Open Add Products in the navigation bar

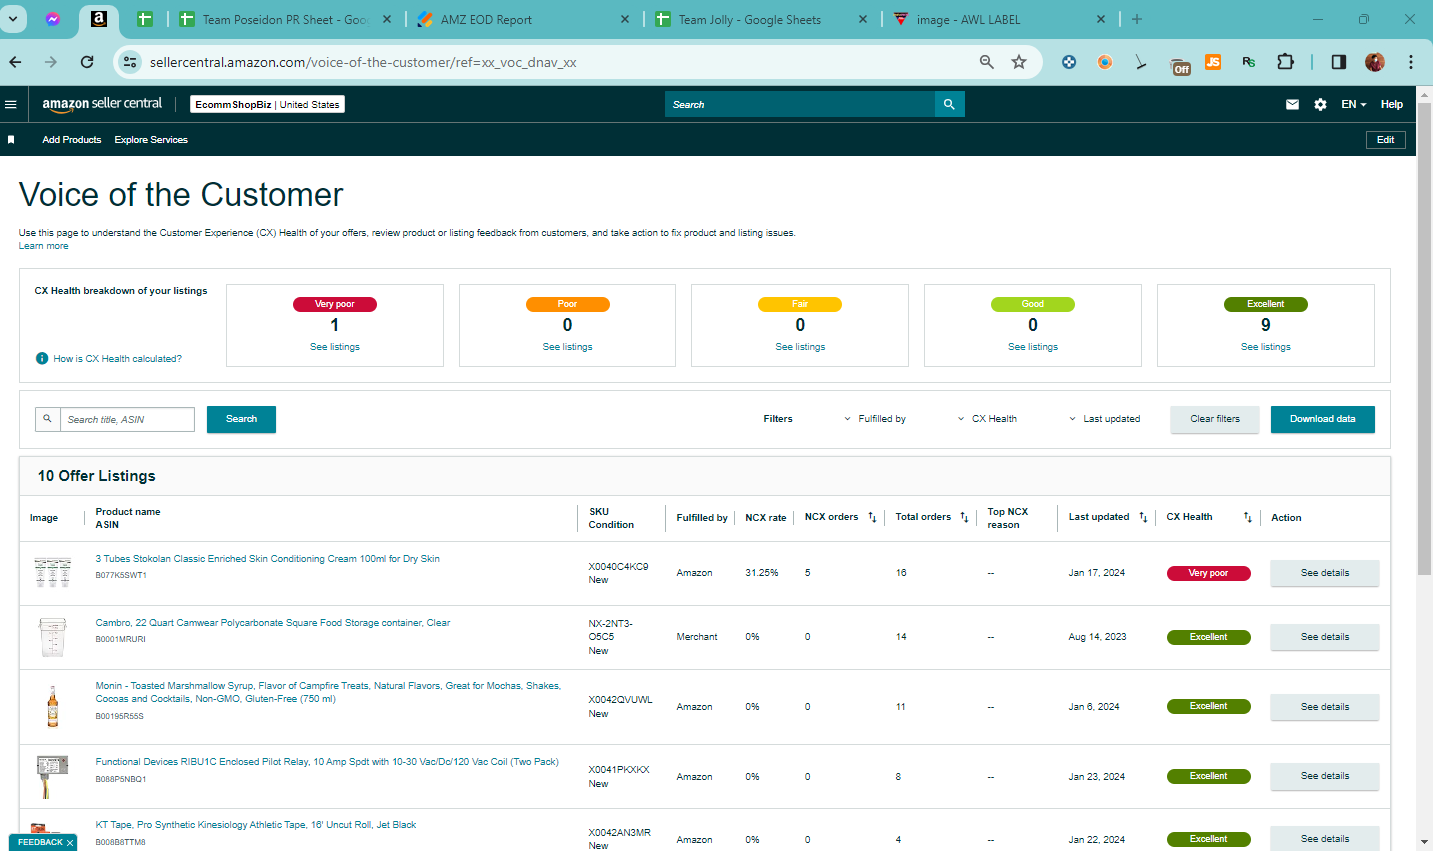[72, 140]
